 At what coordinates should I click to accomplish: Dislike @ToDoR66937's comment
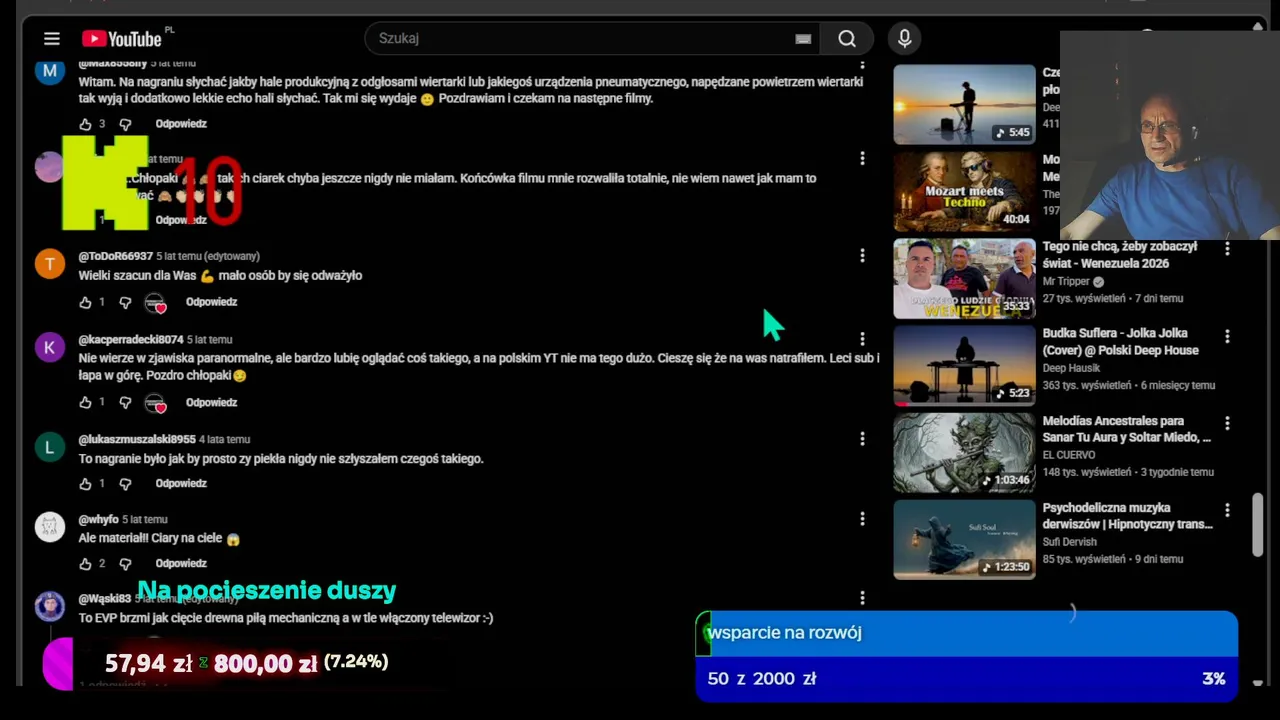tap(125, 302)
